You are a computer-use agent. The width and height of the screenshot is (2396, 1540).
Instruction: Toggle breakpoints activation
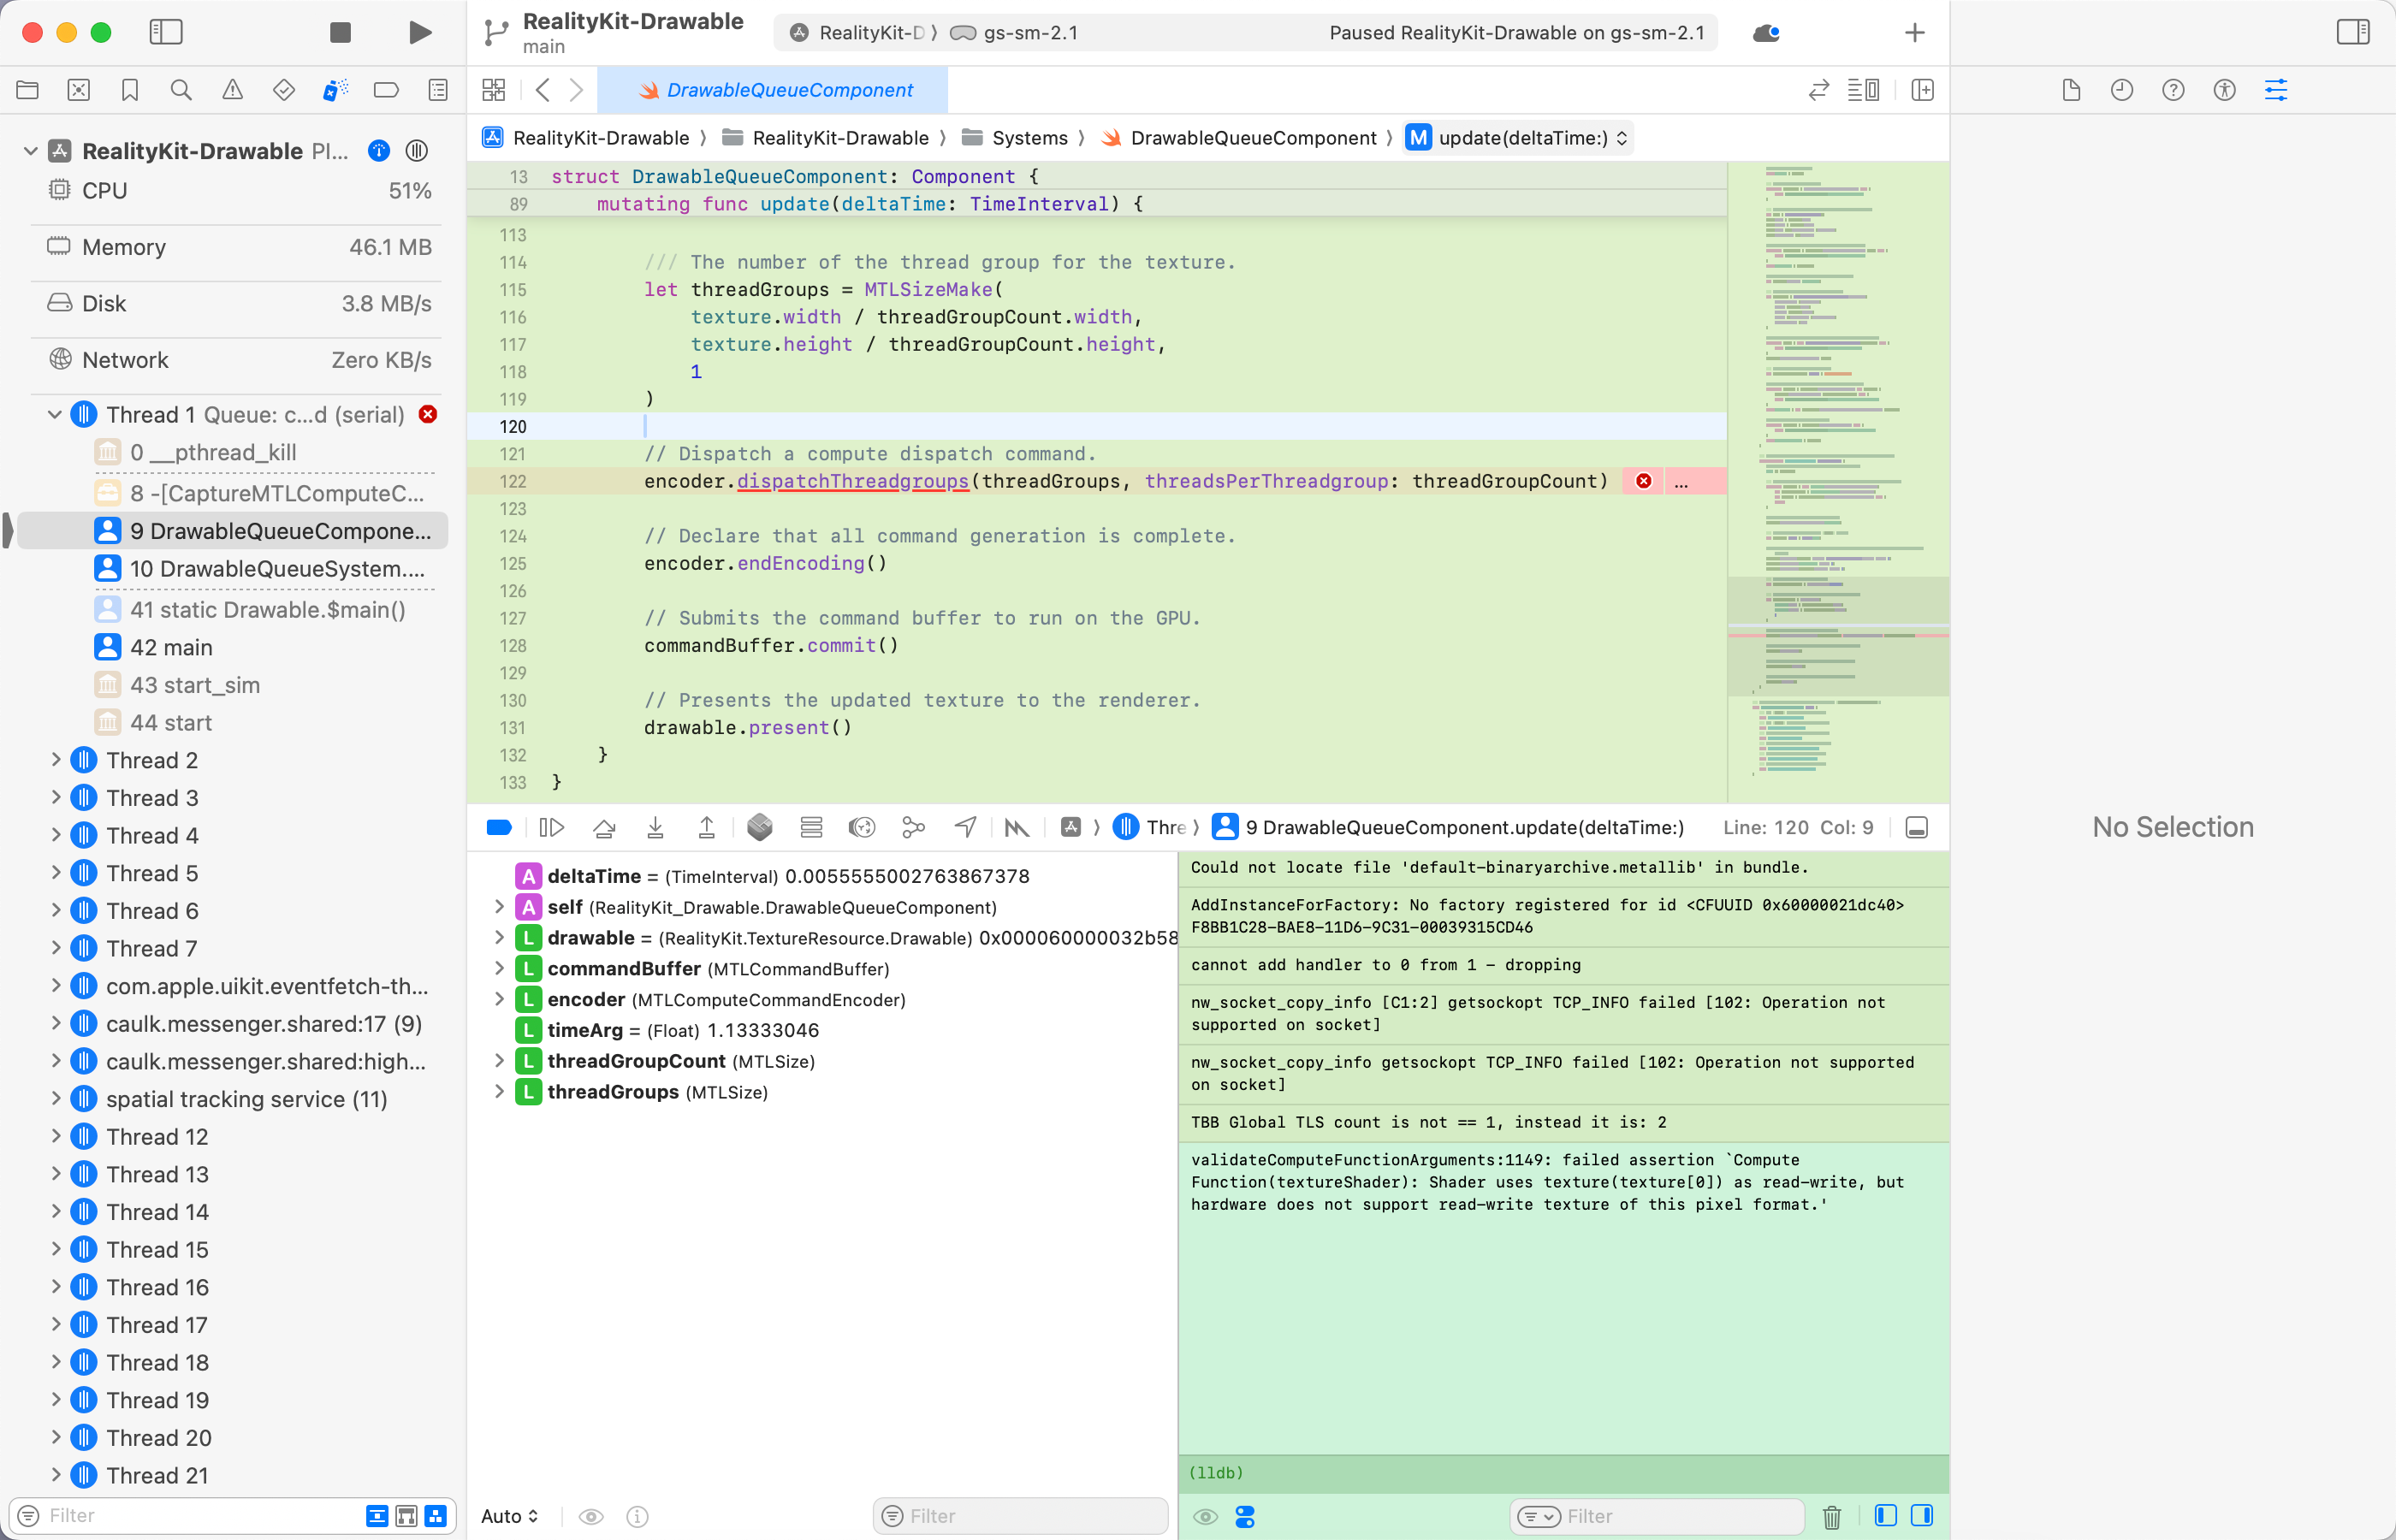(499, 827)
